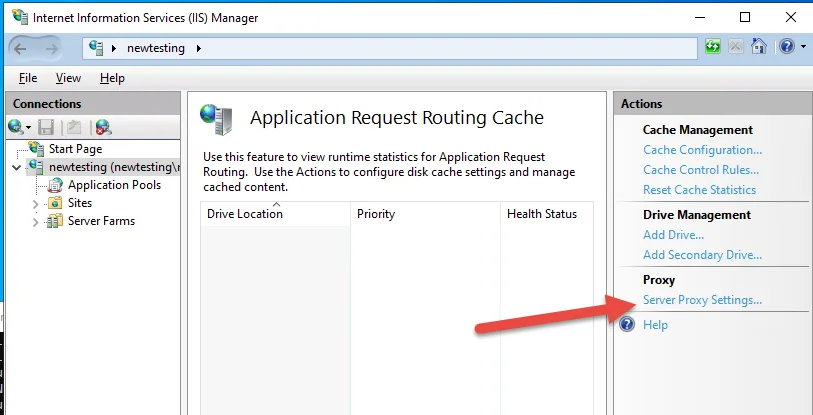Open Server Proxy Settings link
This screenshot has width=813, height=415.
[702, 300]
